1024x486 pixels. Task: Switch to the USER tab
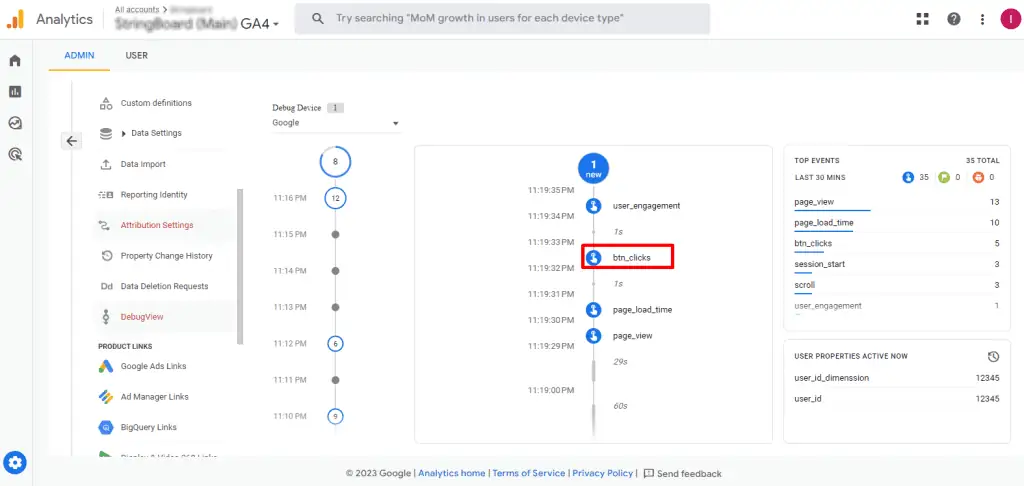[136, 56]
